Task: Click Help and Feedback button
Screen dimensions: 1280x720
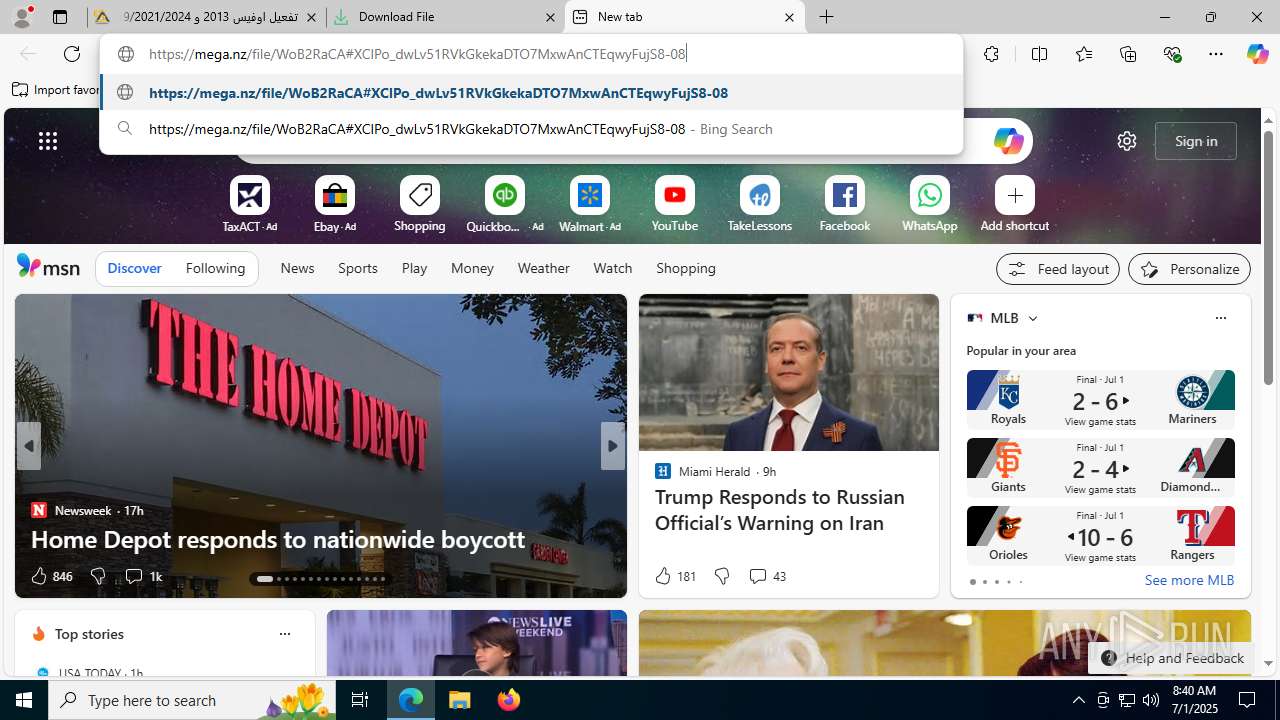Action: click(1171, 658)
